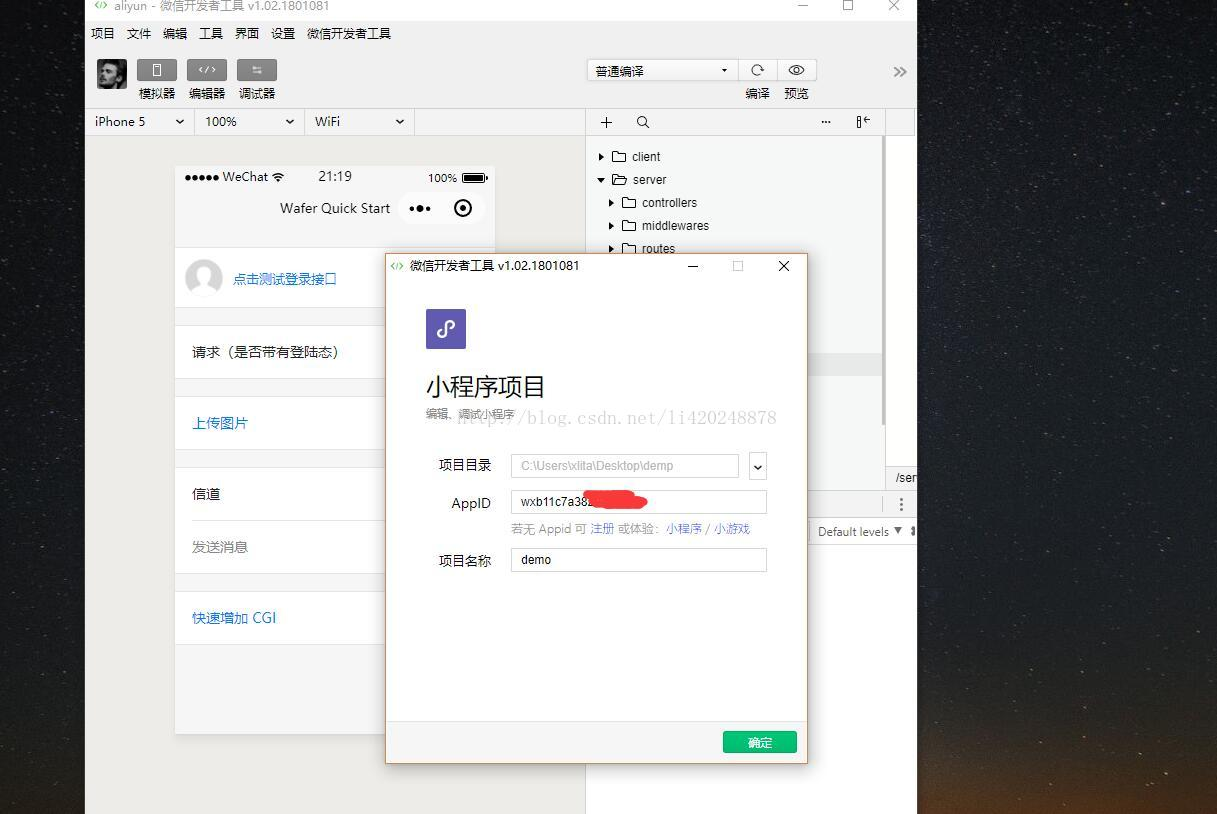The height and width of the screenshot is (814, 1217).
Task: Open the iPhone 5 device dropdown
Action: [x=139, y=122]
